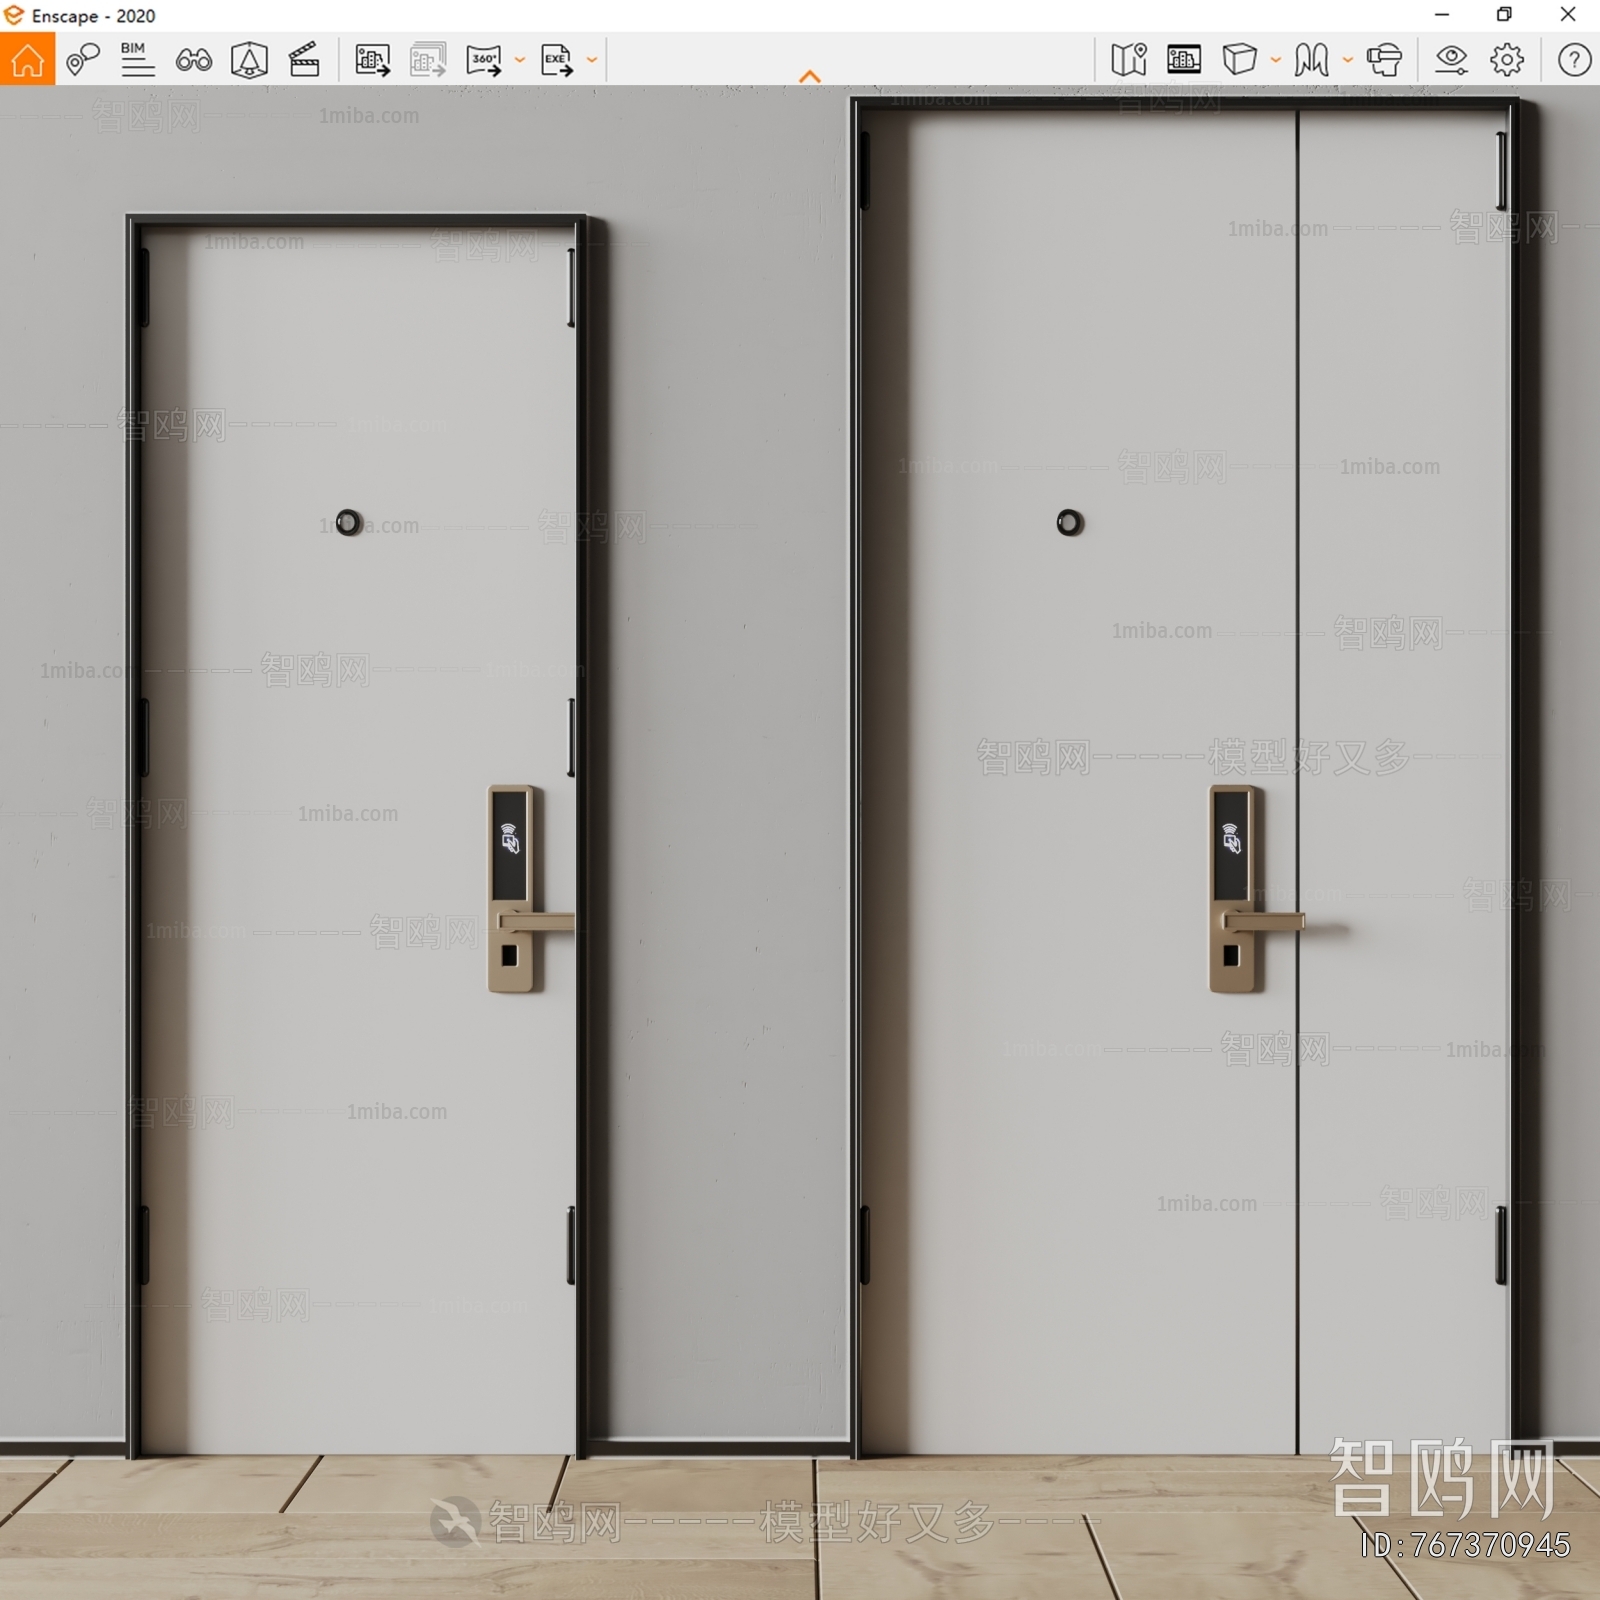Enable virtual reality headset mode
Viewport: 1600px width, 1600px height.
(1385, 60)
